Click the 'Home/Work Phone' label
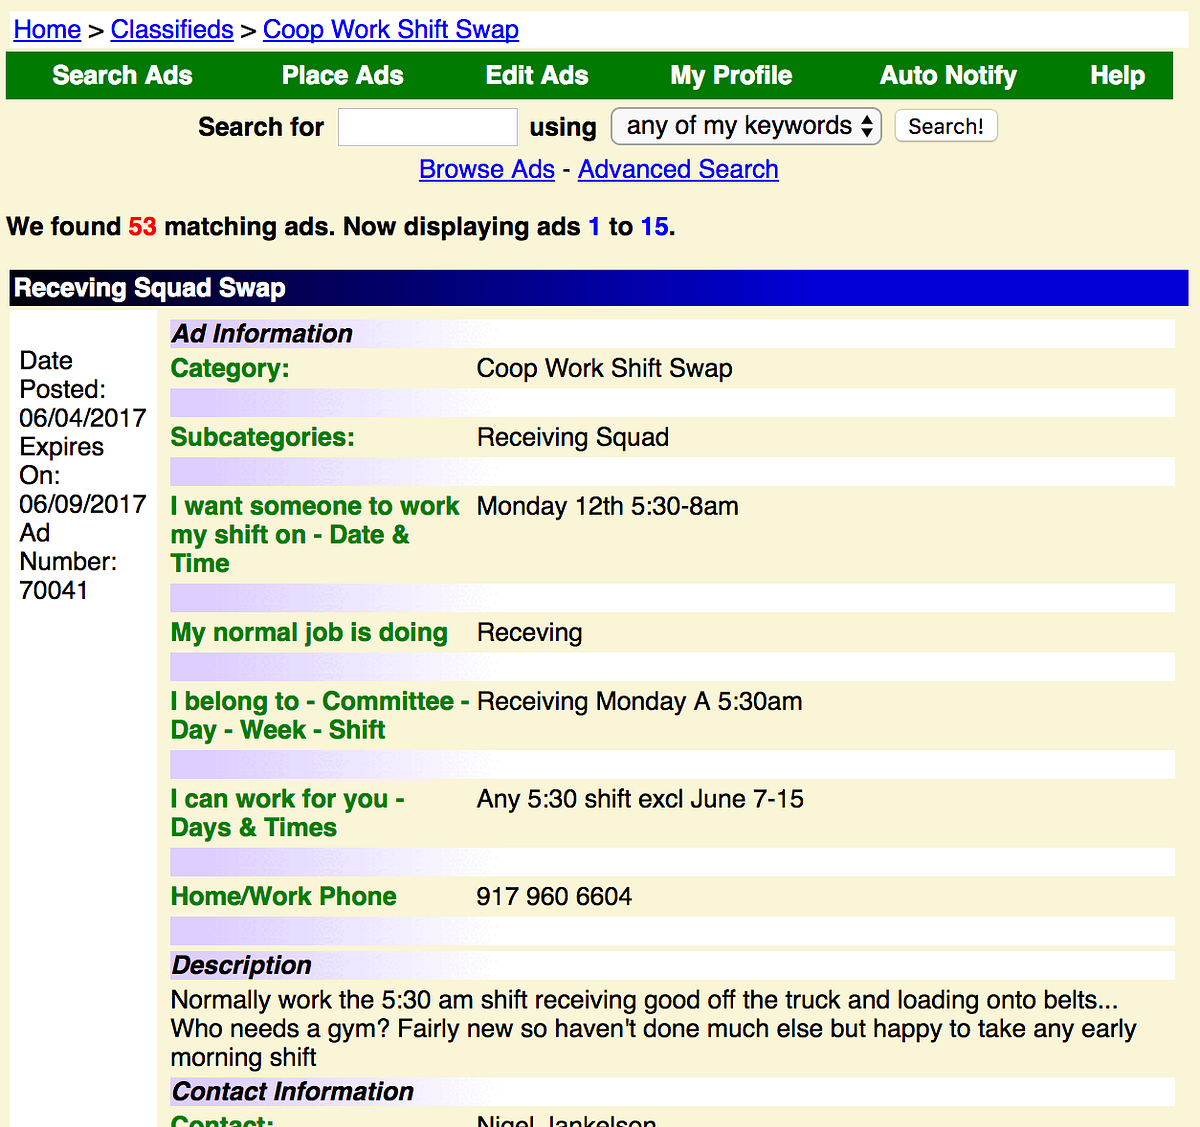This screenshot has width=1200, height=1127. [x=284, y=896]
